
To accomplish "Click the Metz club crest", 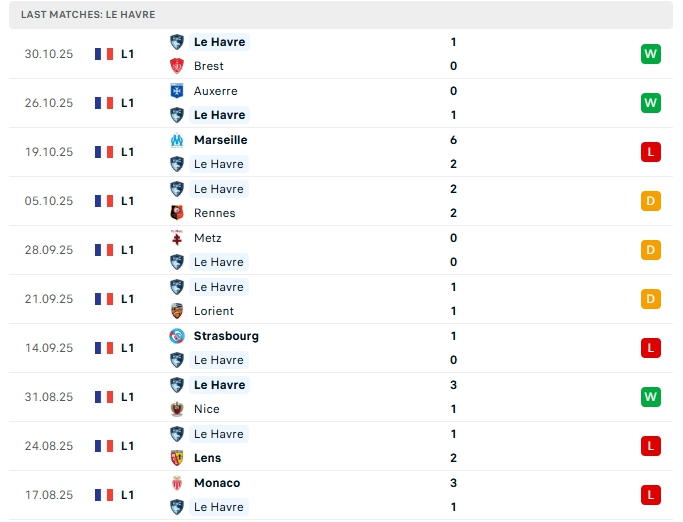I will 177,238.
